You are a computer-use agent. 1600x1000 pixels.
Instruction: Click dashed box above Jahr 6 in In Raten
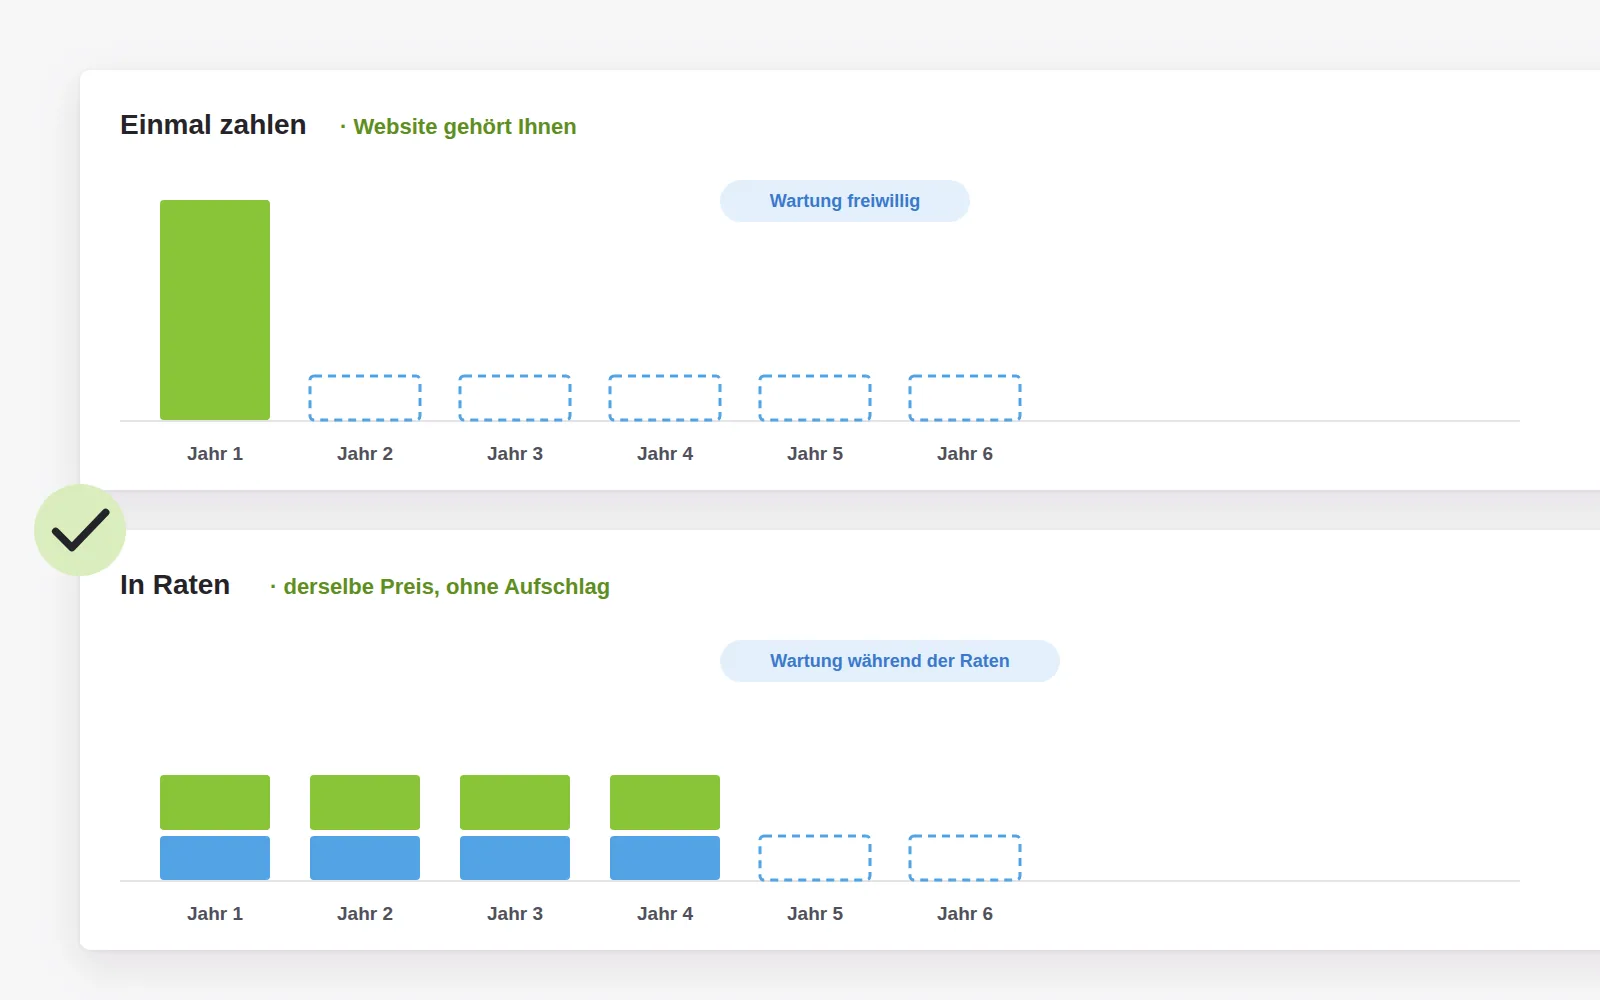(965, 858)
